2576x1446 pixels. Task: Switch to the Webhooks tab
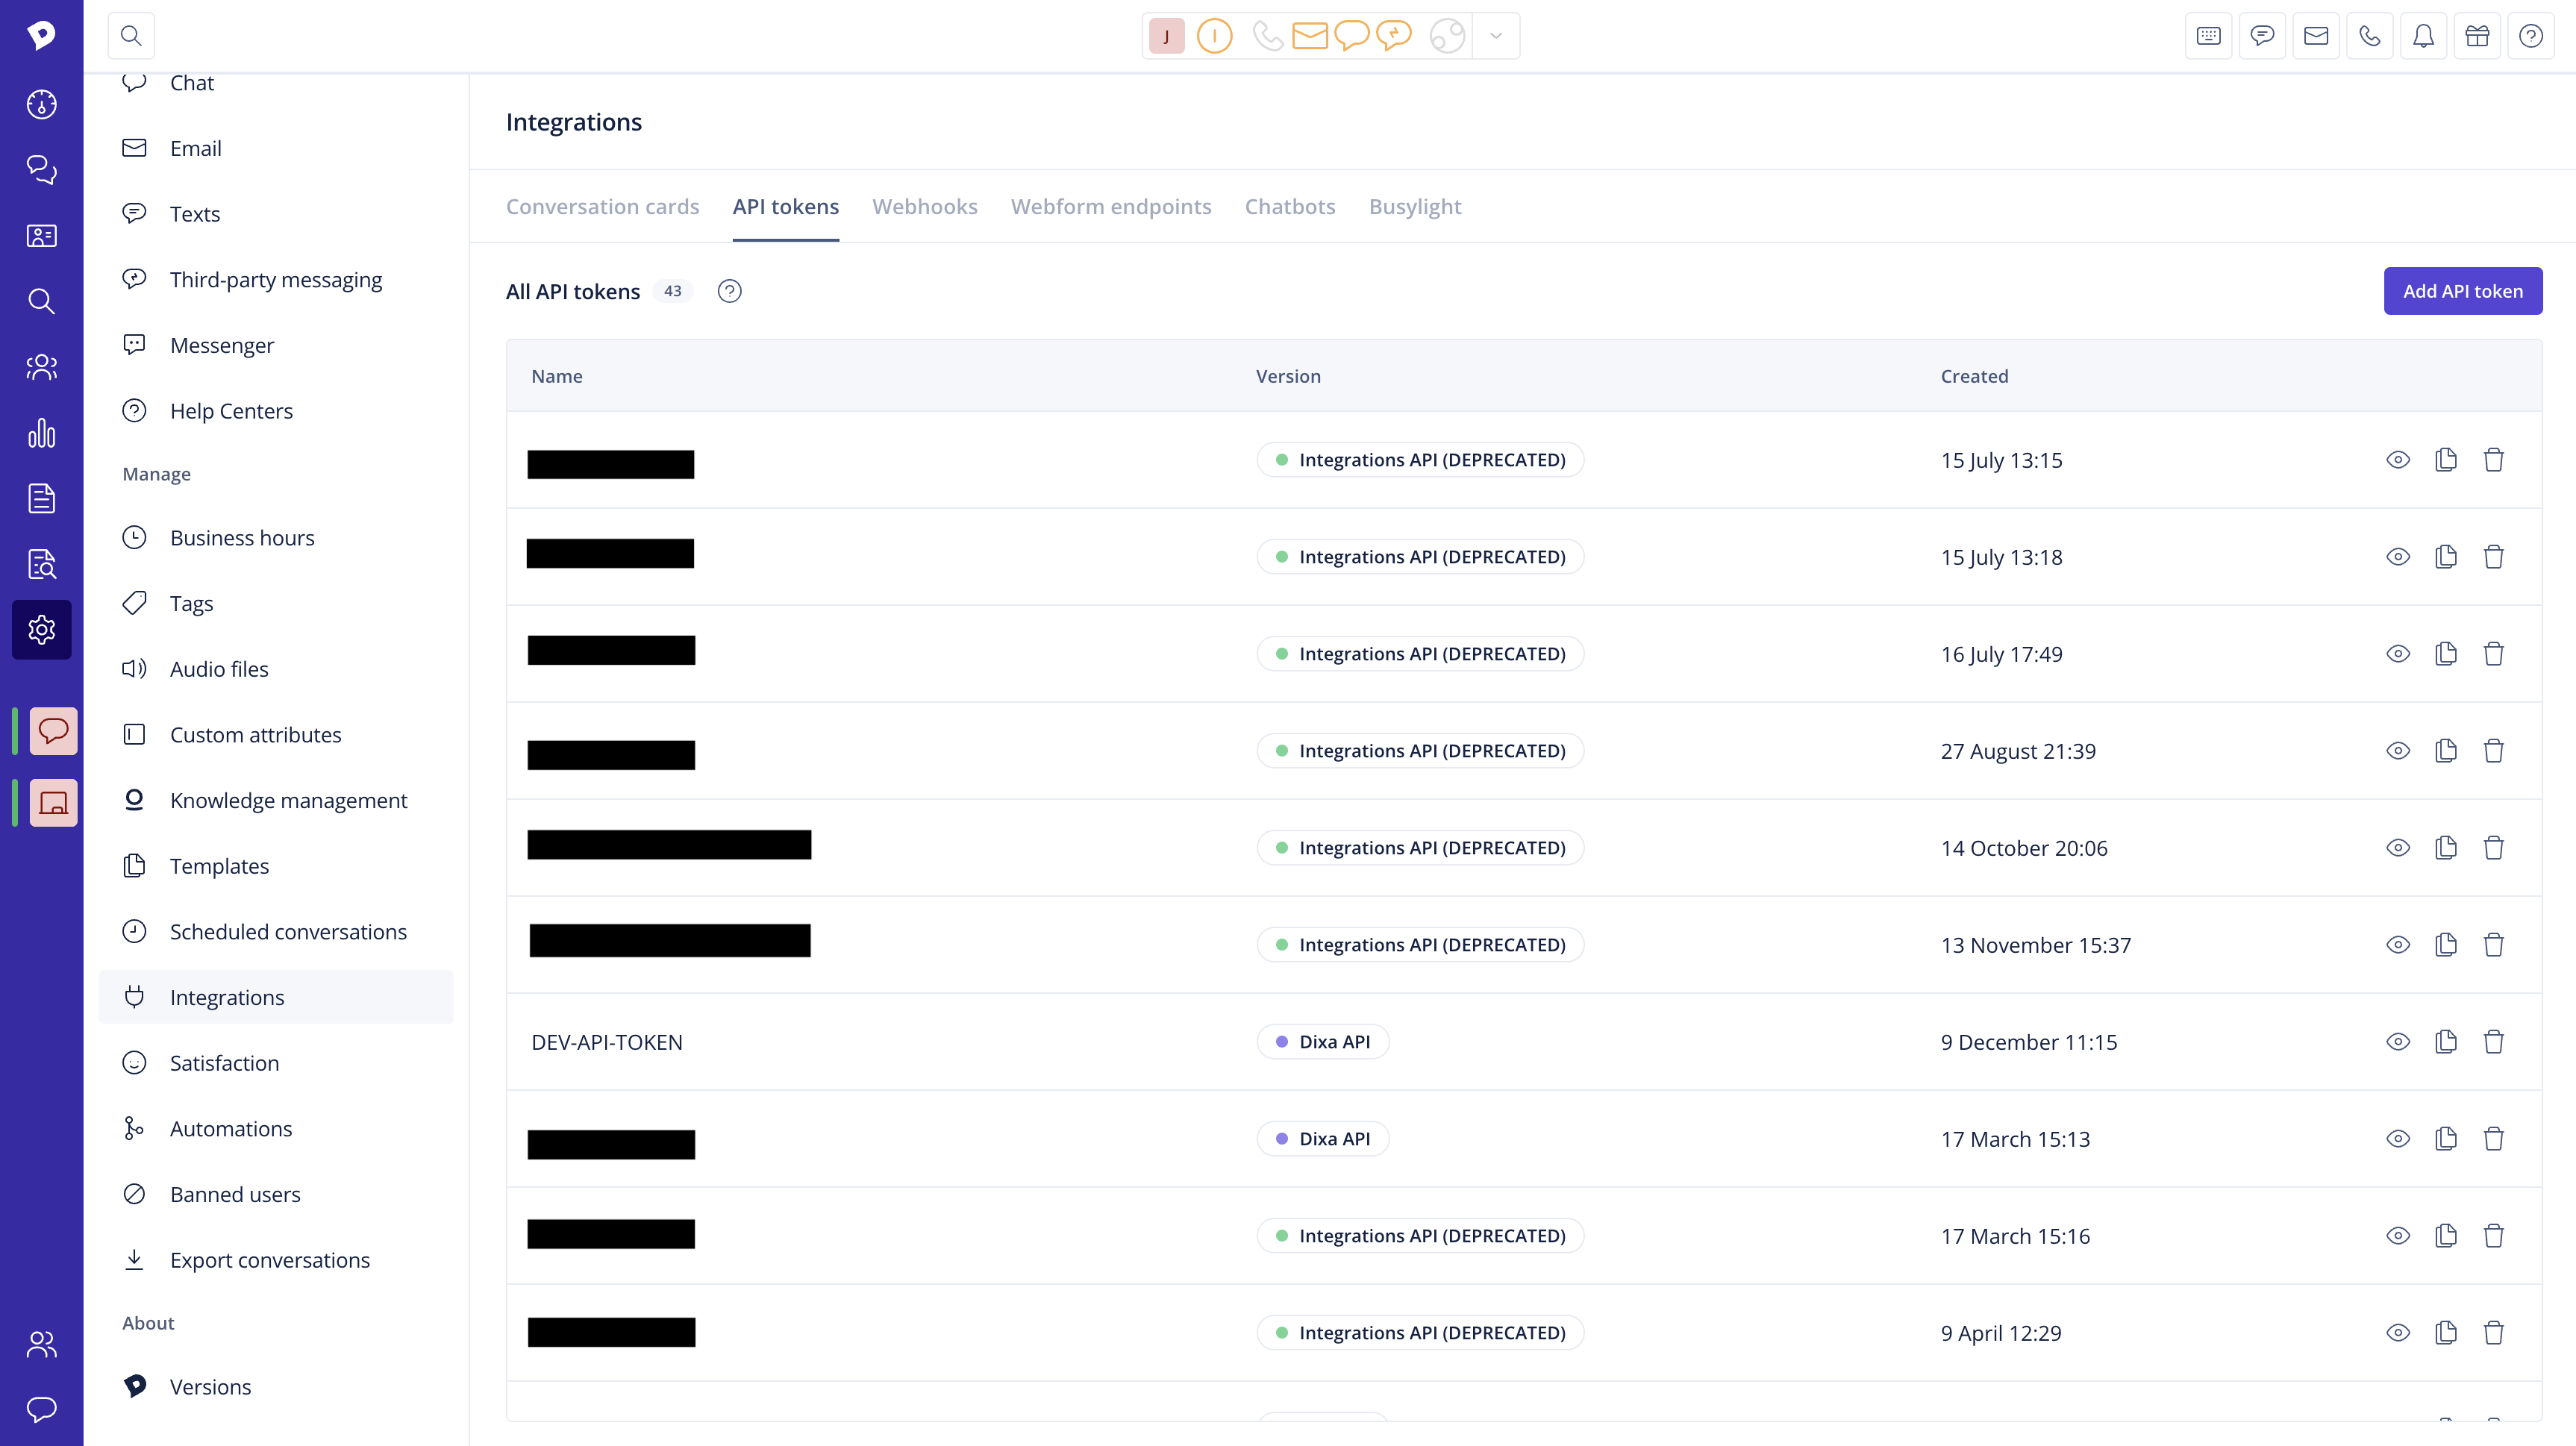[924, 207]
